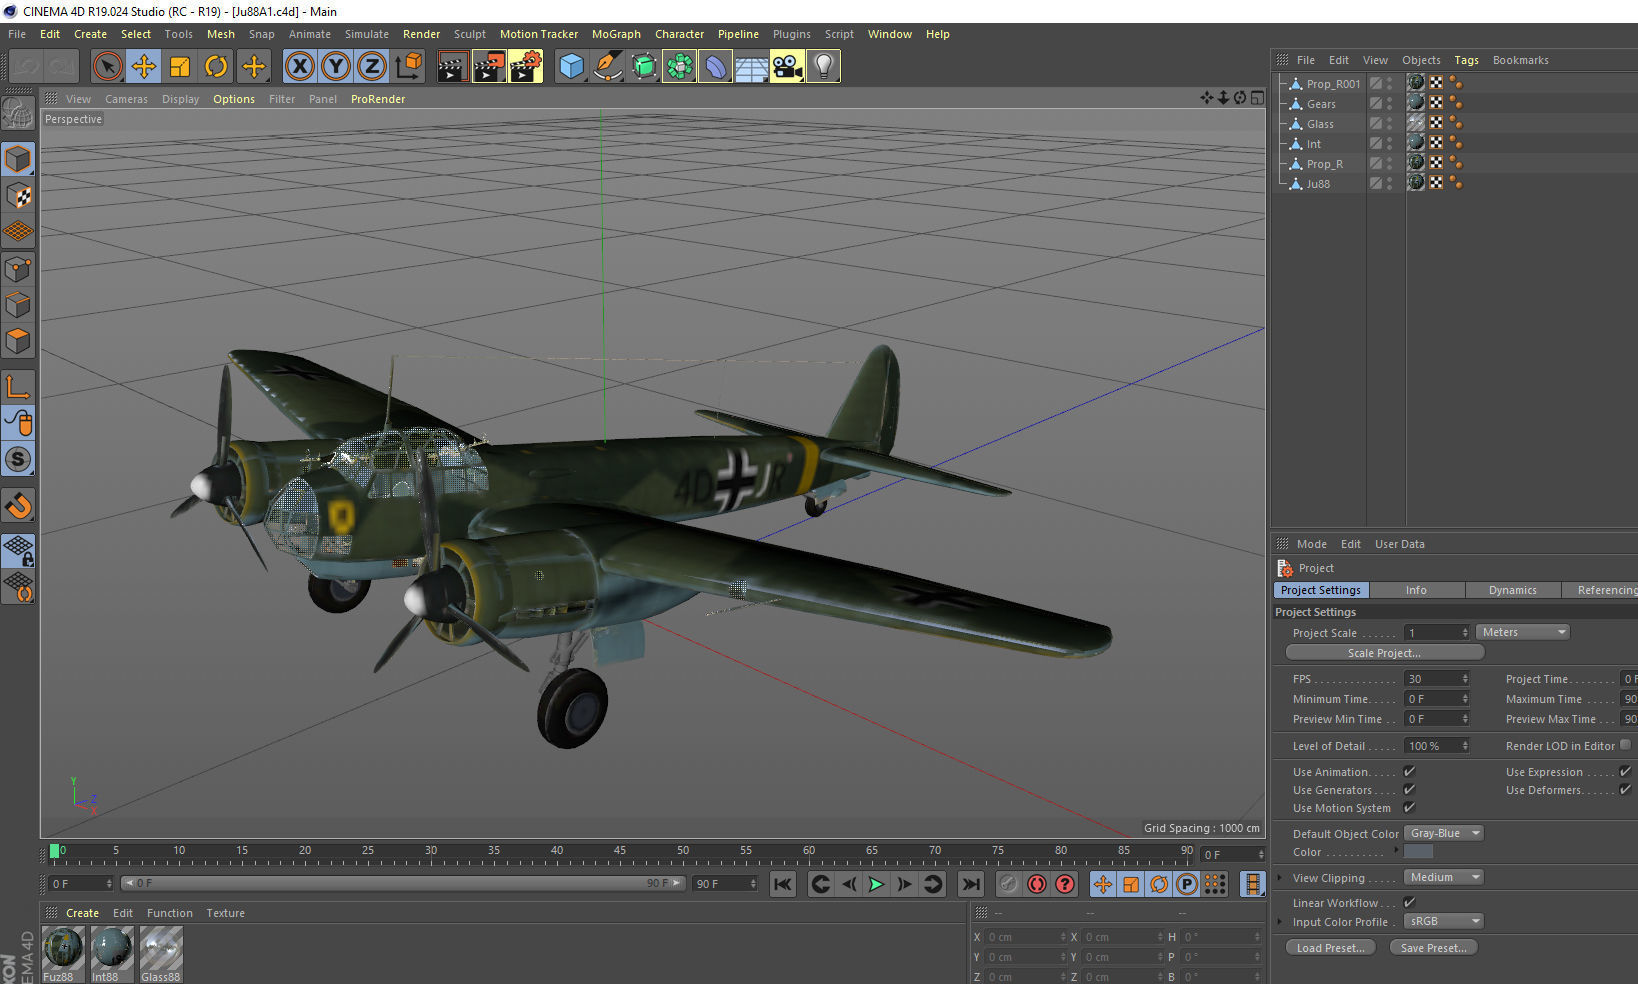Expand the View Clipping disclosure arrow

(1279, 878)
